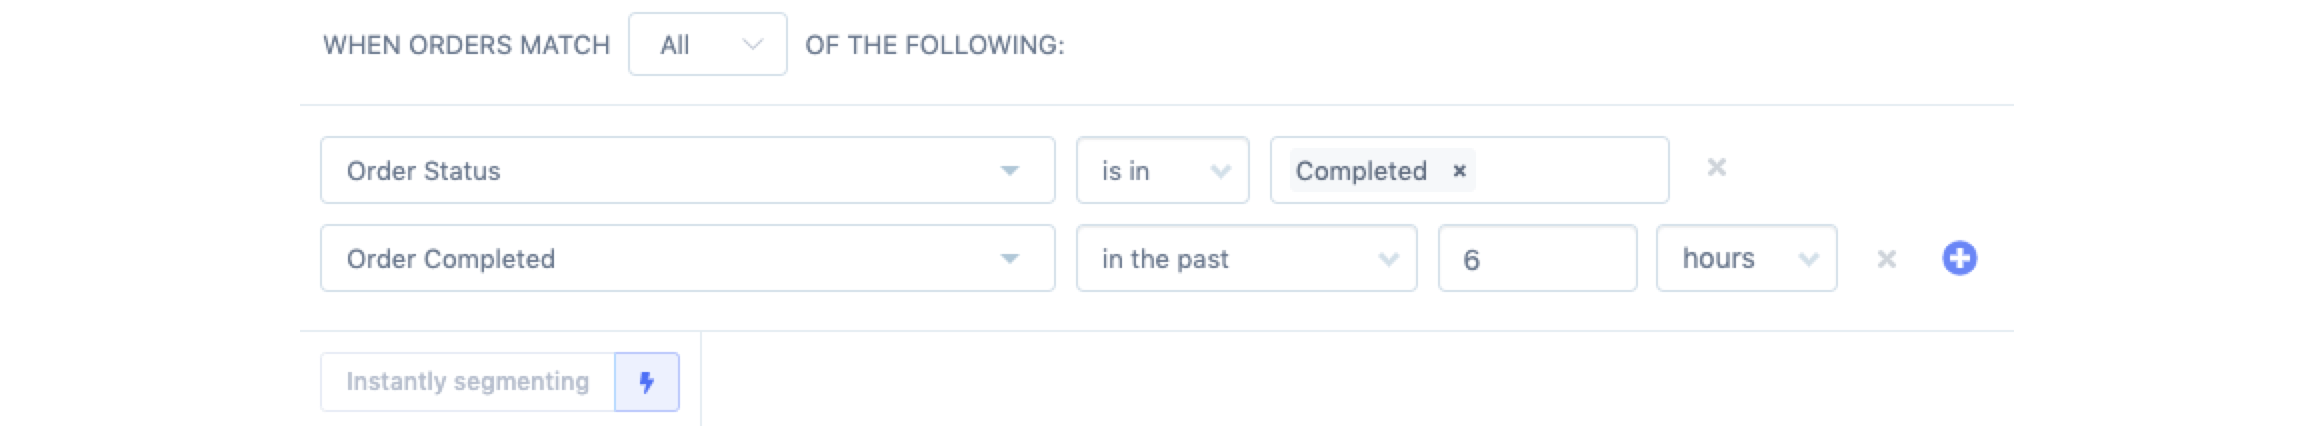Click the caret arrow in Order Completed dropdown
The image size is (2314, 426).
coord(1010,259)
